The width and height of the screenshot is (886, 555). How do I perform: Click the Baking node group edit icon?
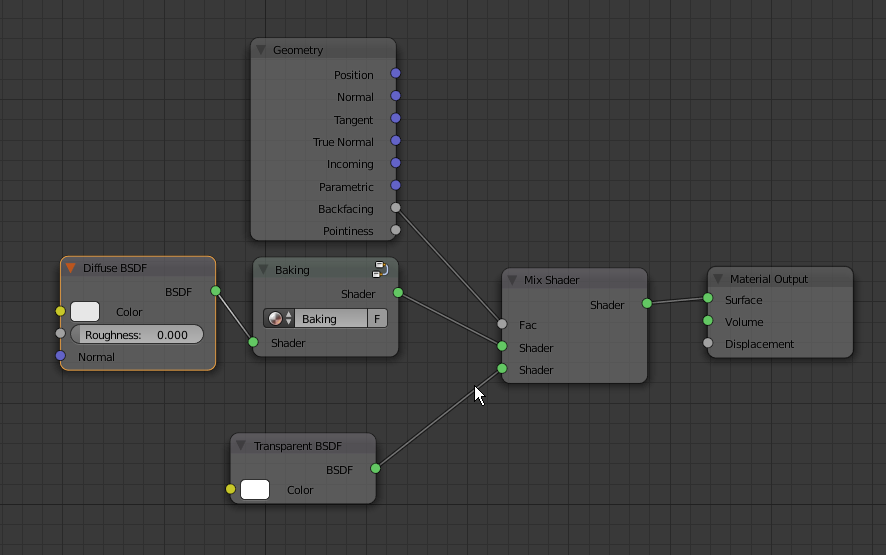tap(380, 270)
